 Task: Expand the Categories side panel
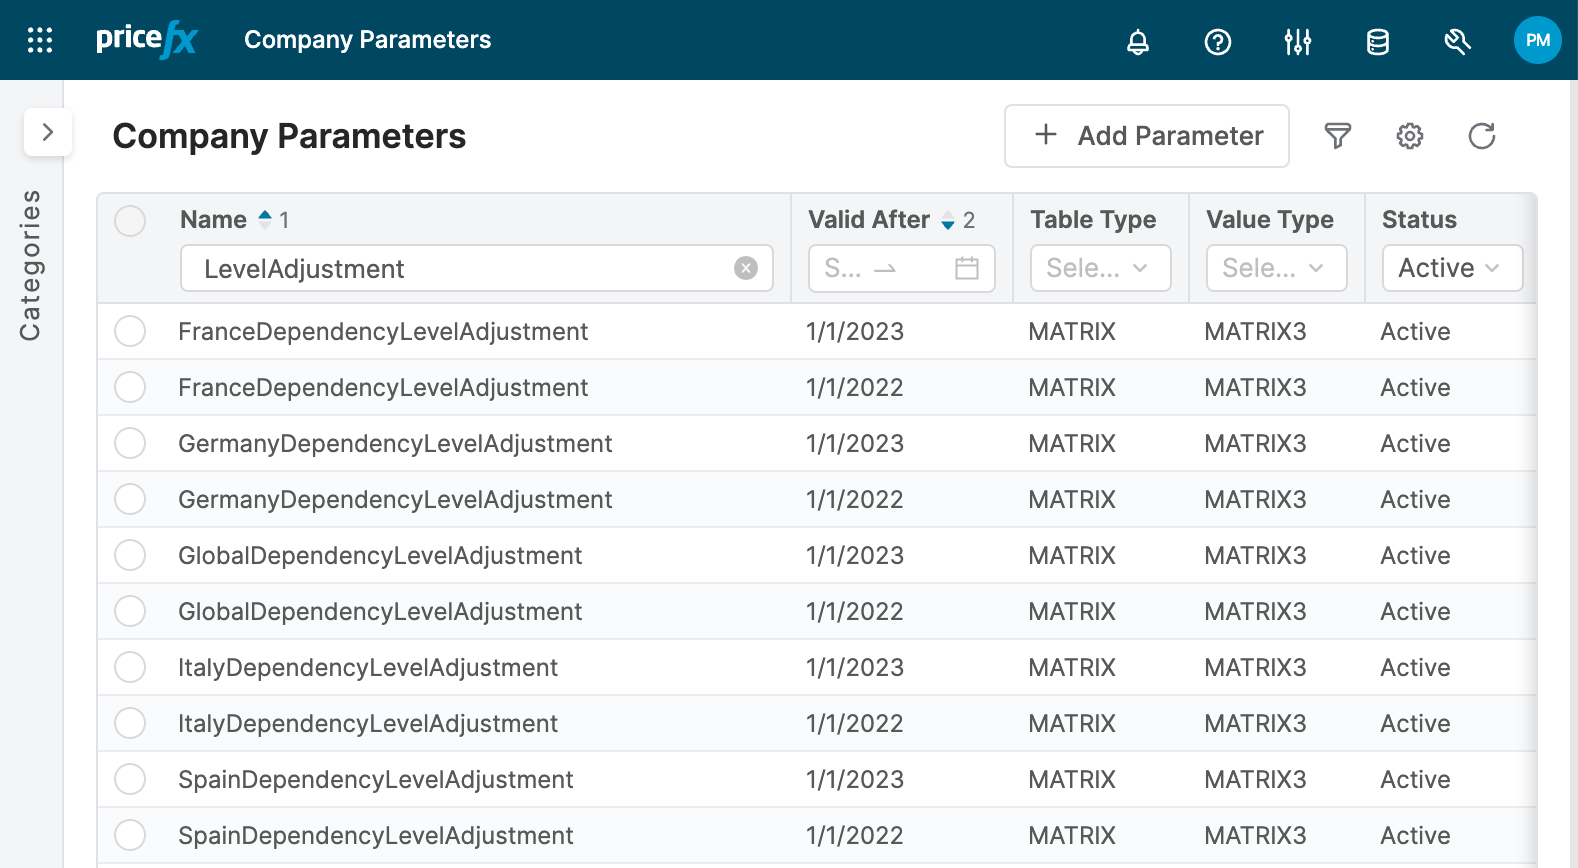(x=47, y=132)
